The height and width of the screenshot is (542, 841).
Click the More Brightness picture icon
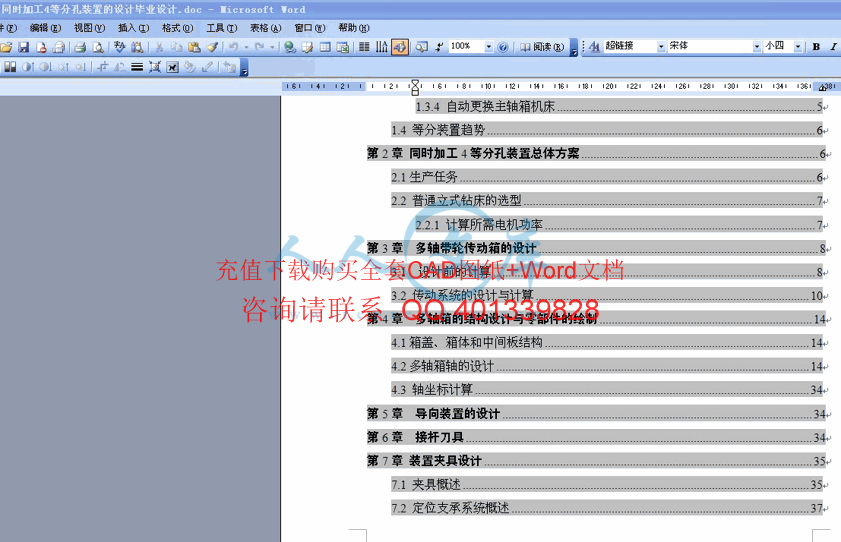(63, 67)
